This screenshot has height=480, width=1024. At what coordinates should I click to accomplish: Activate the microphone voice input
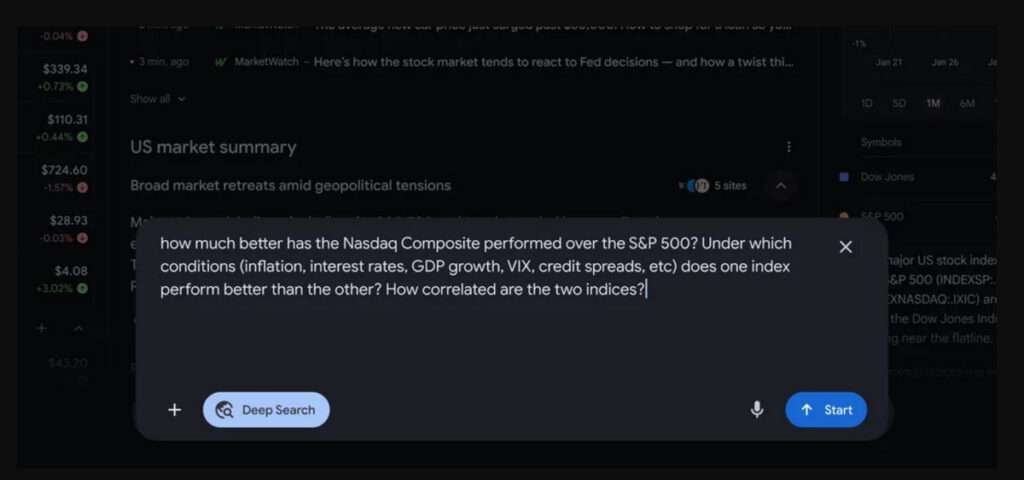[757, 410]
